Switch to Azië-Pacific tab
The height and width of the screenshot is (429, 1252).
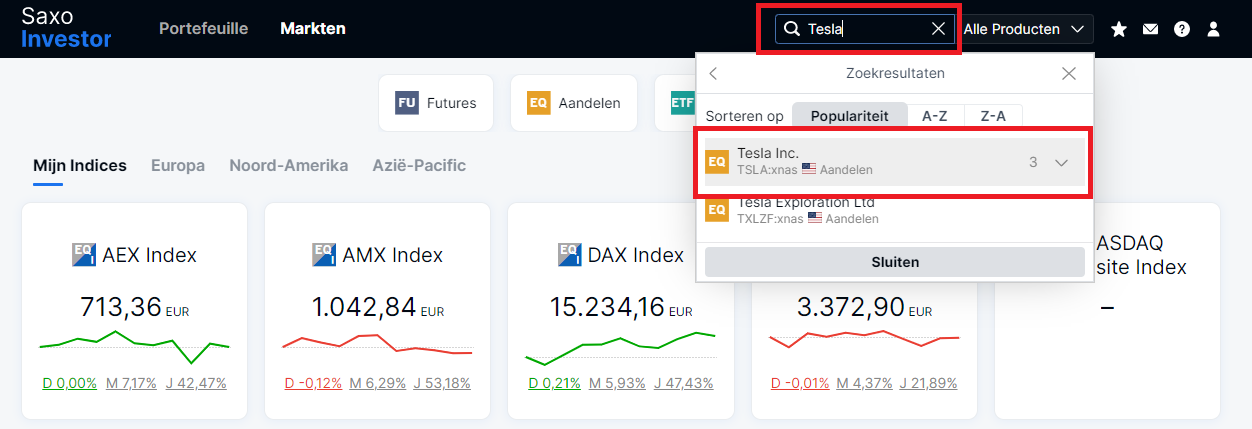pos(419,166)
